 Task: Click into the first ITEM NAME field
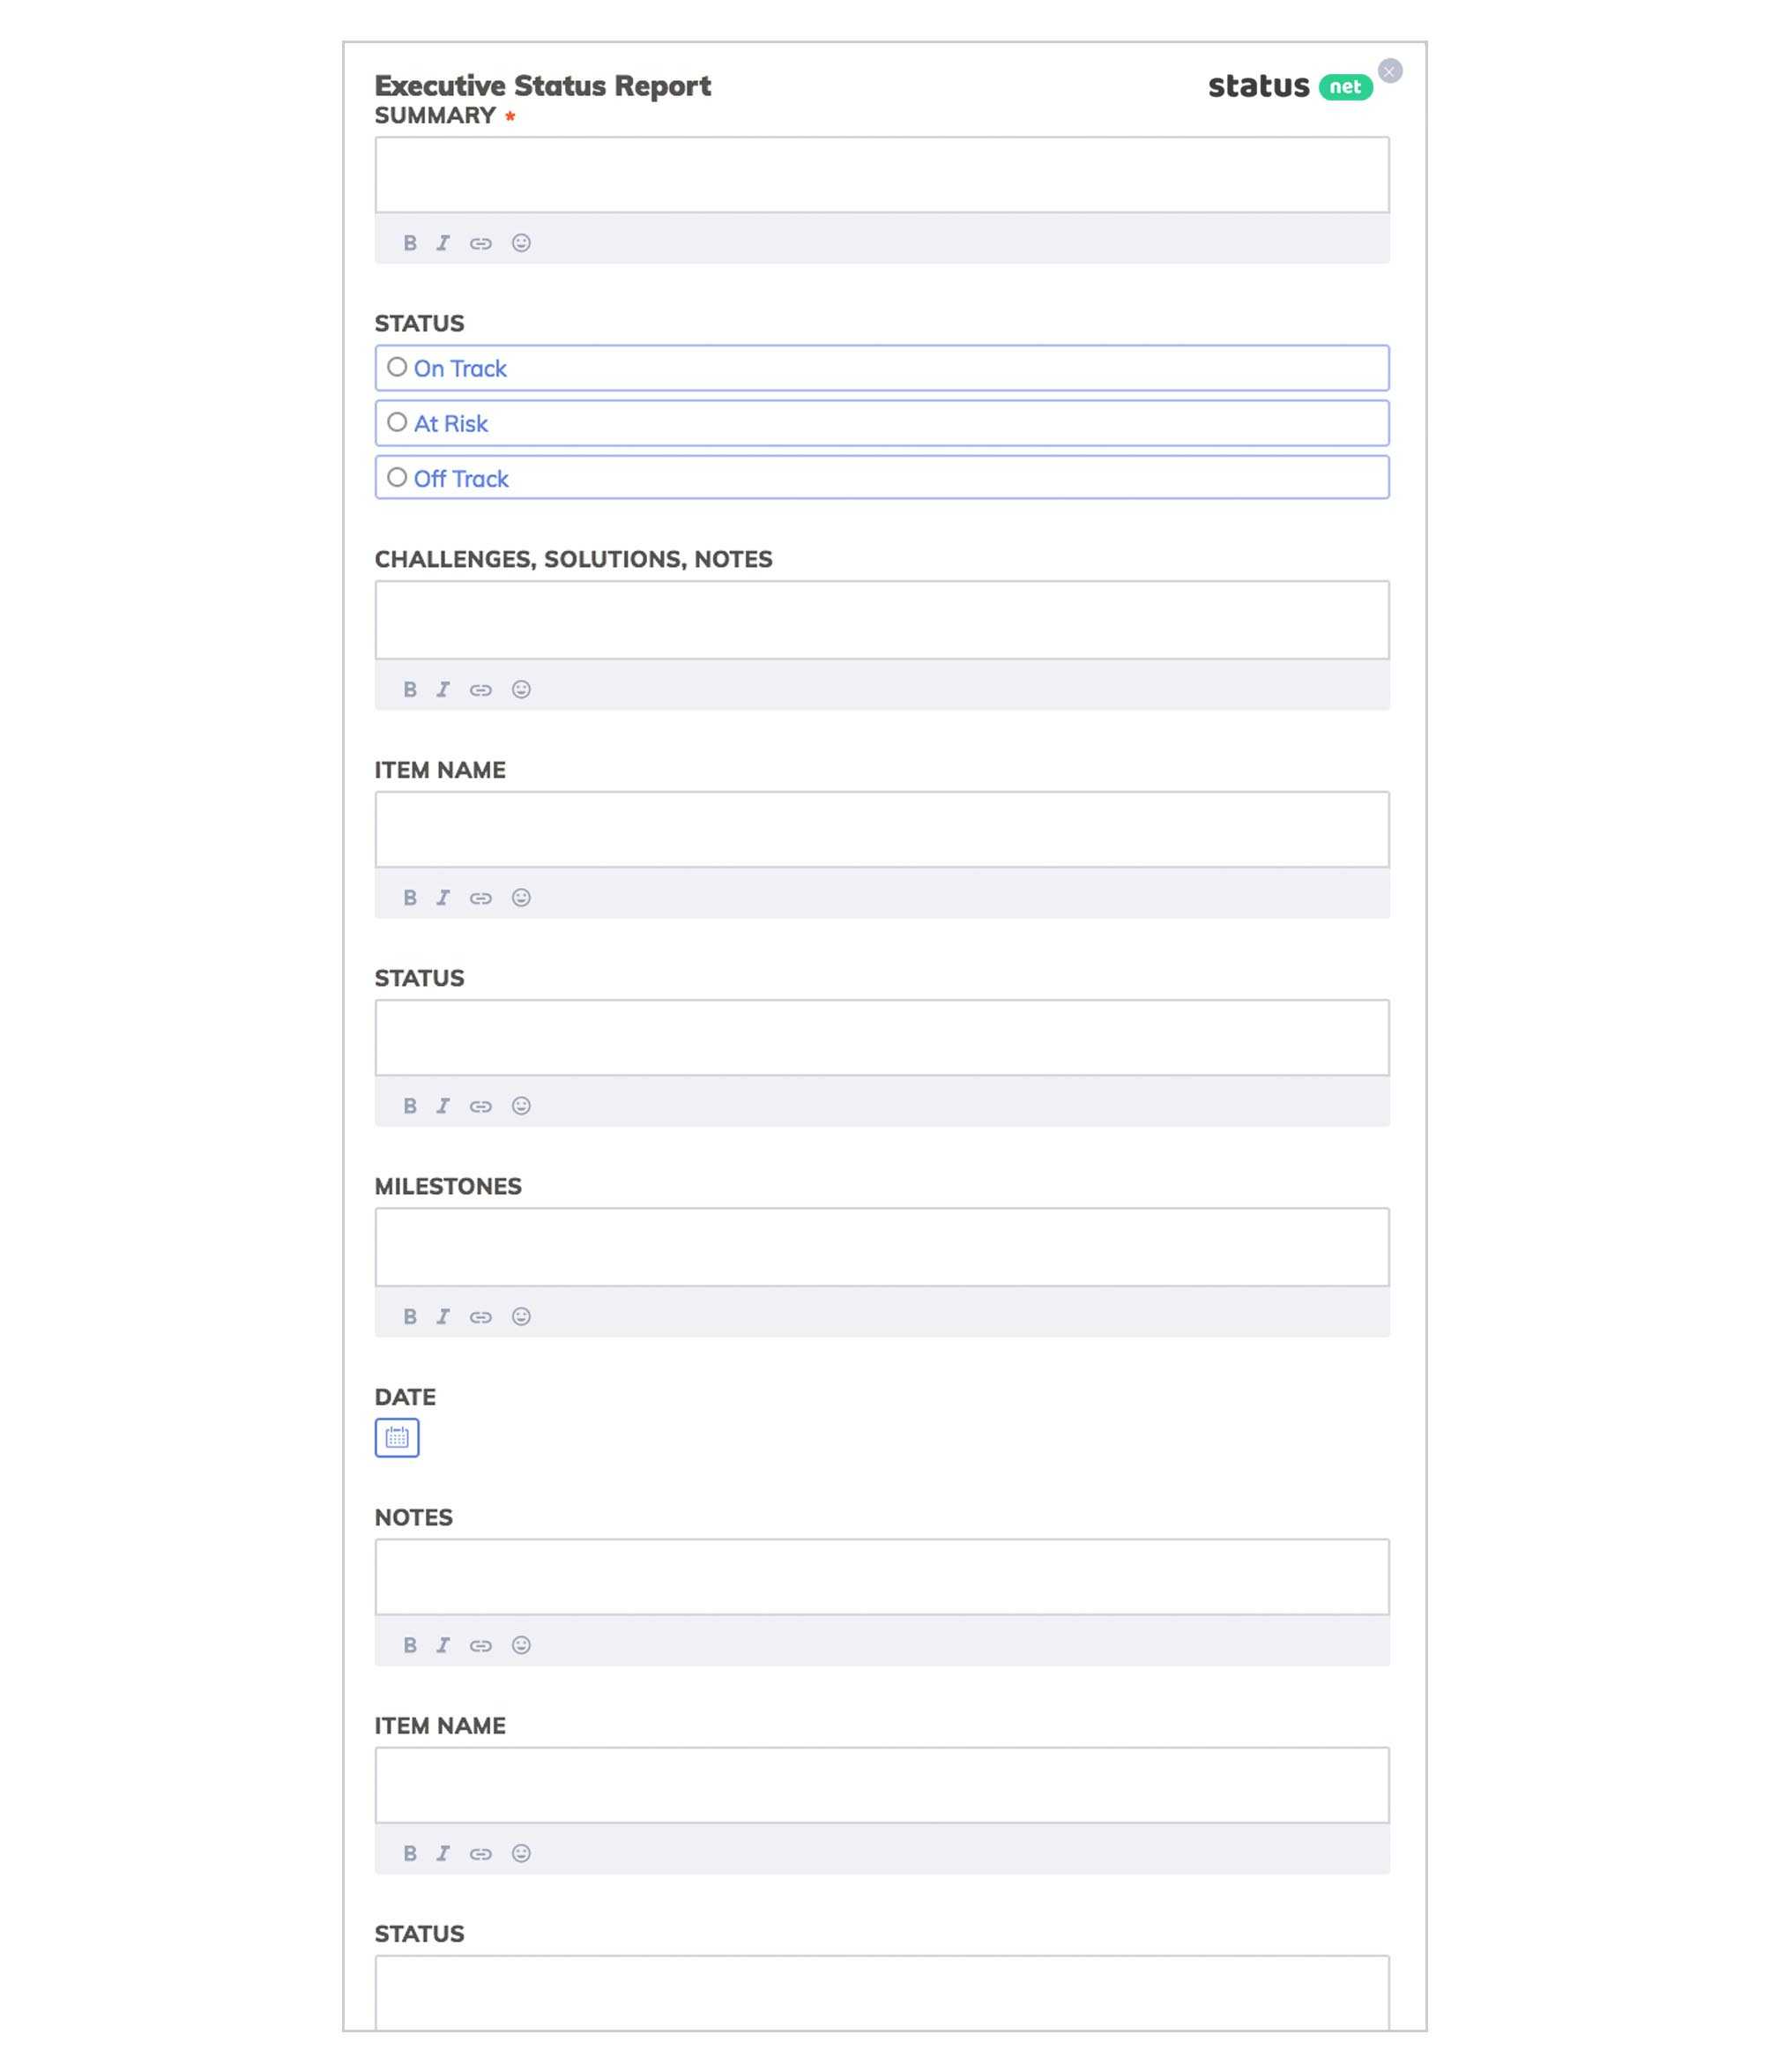[x=882, y=828]
